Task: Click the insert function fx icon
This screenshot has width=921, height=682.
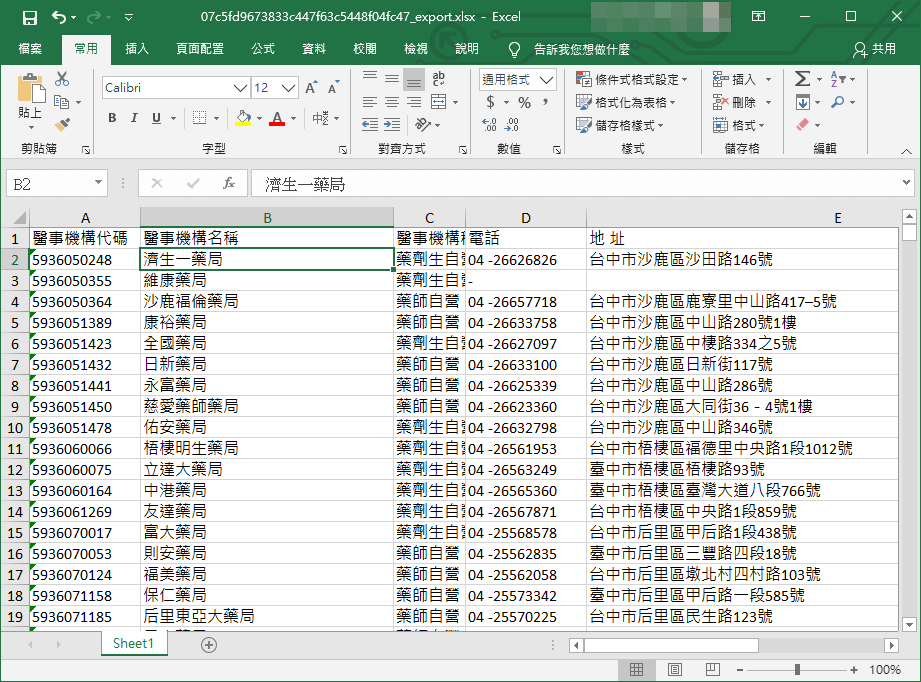Action: 228,184
